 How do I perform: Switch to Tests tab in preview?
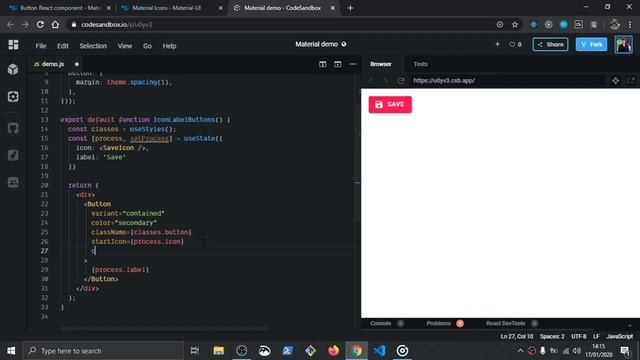point(420,64)
